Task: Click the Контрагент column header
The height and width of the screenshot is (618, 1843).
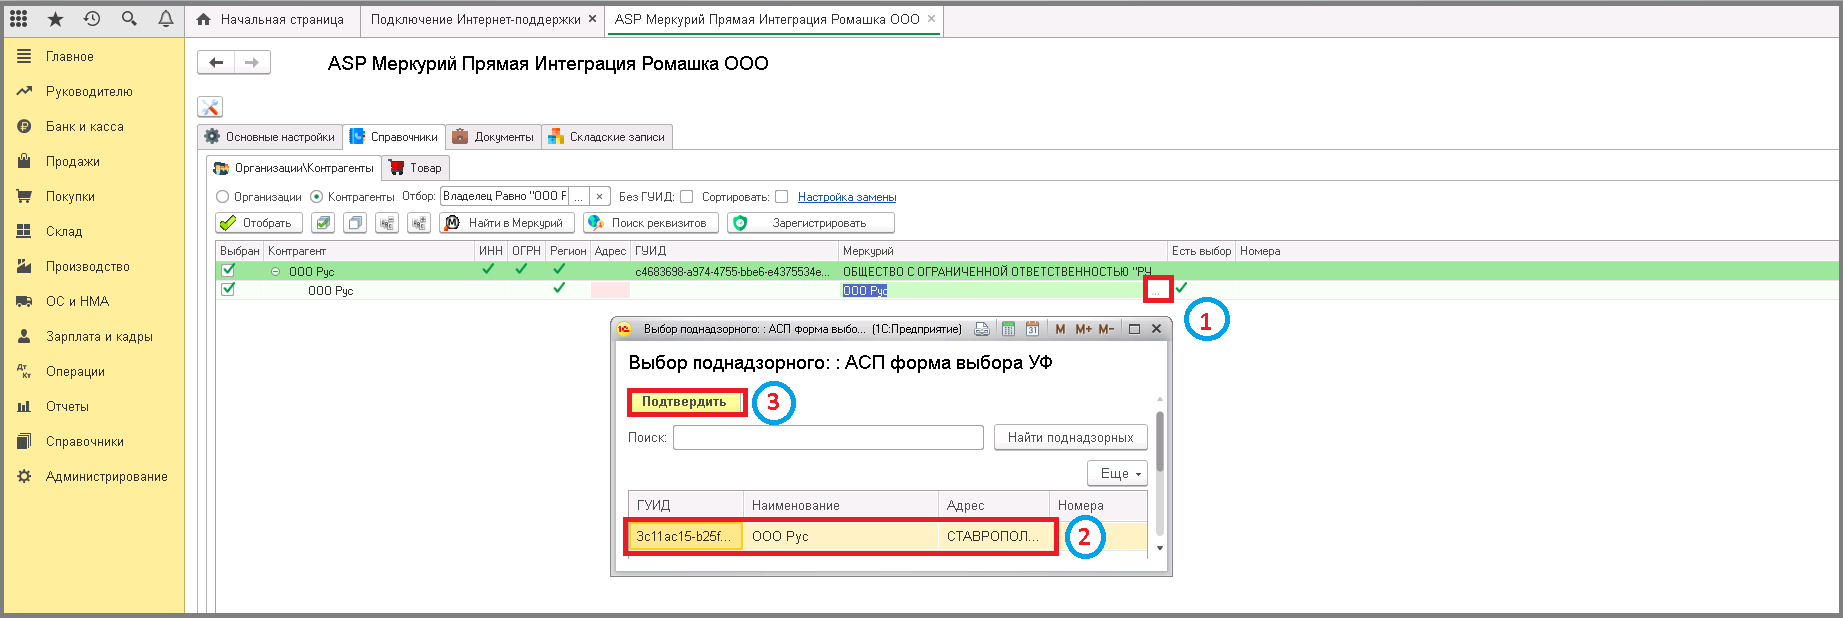Action: coord(369,251)
